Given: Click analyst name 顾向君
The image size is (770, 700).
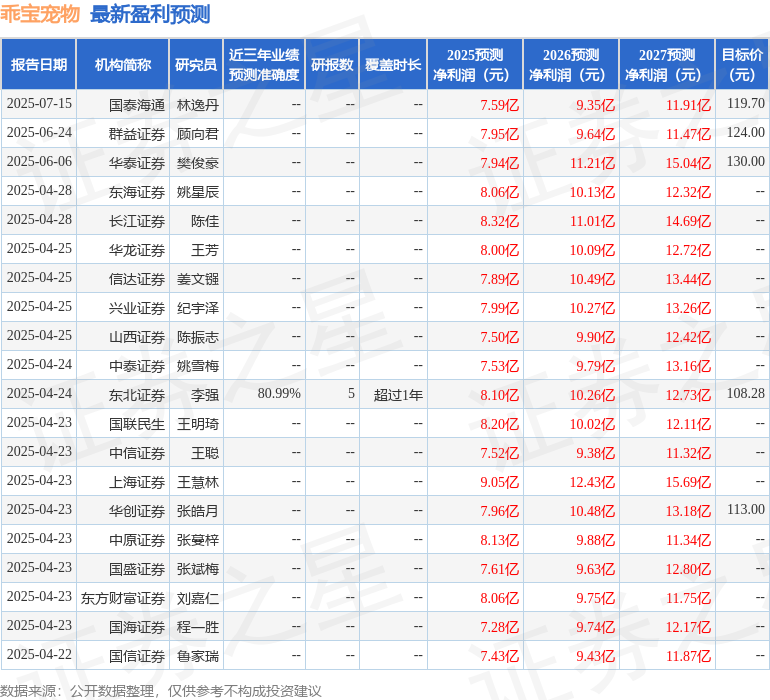Looking at the screenshot, I should click(x=197, y=134).
